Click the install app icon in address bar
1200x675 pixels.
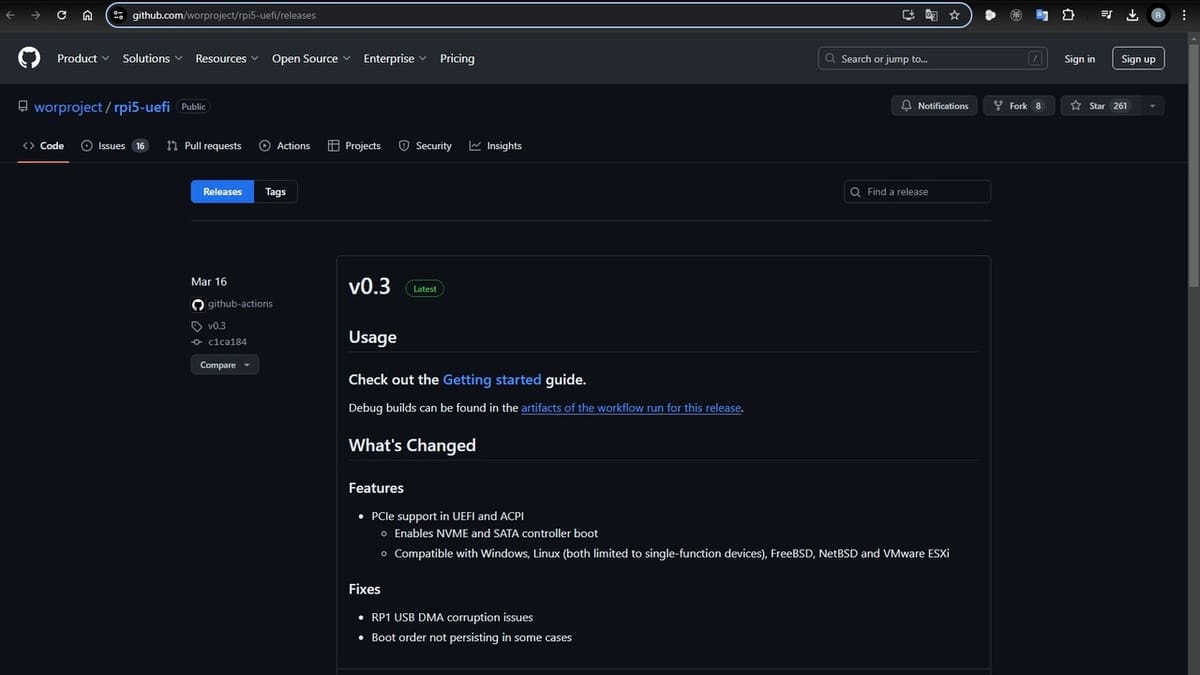(908, 15)
